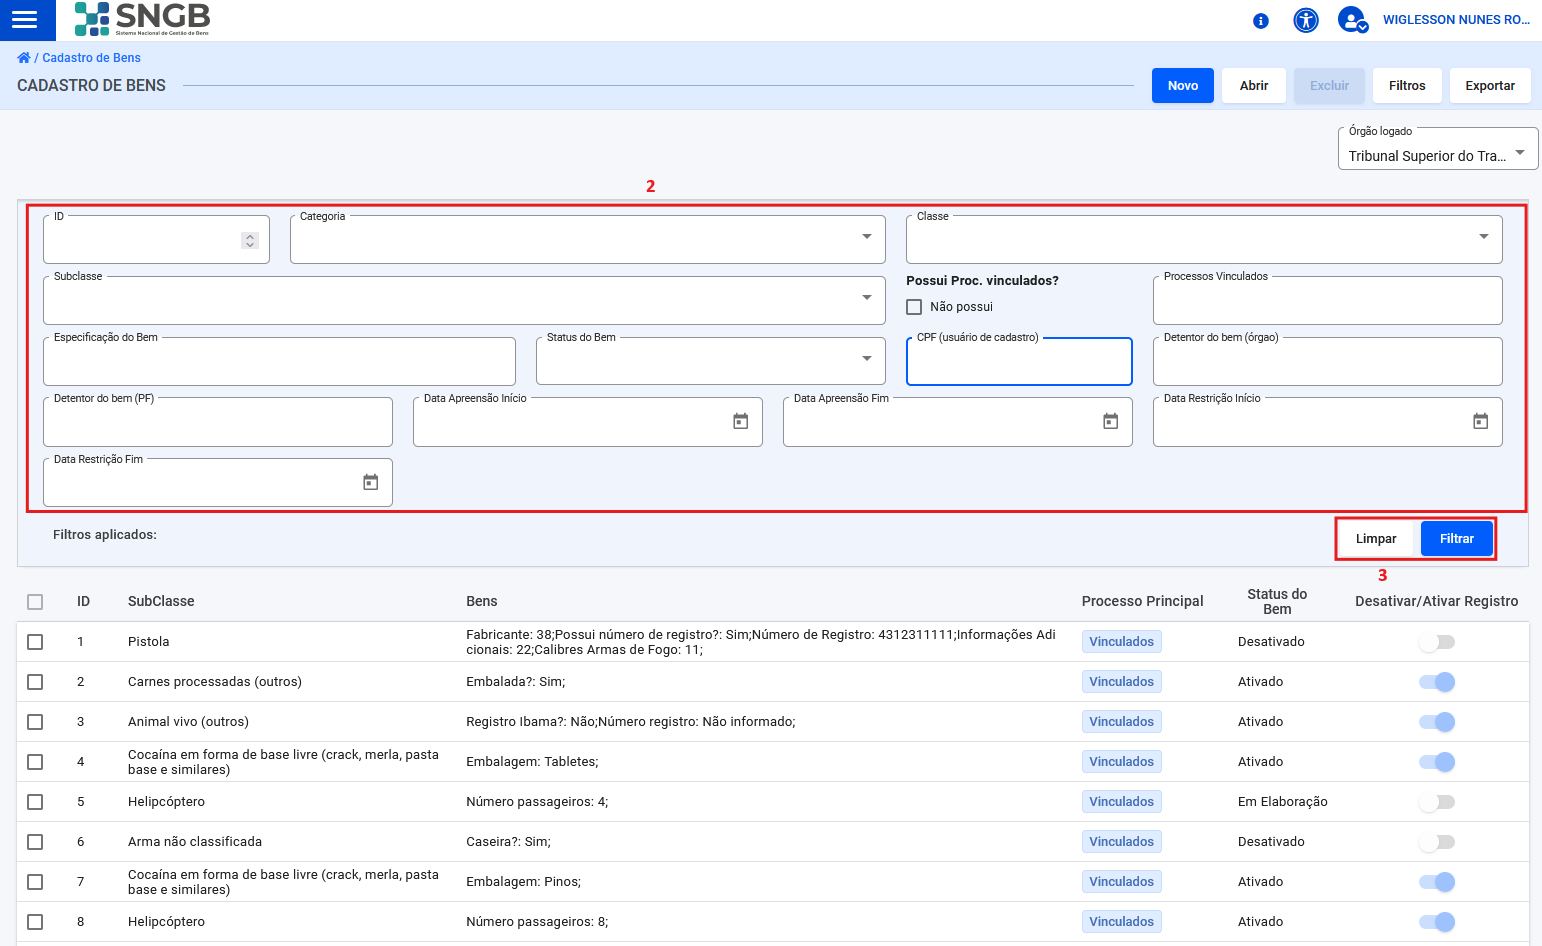The height and width of the screenshot is (946, 1542).
Task: Open the information icon in header
Action: (1261, 21)
